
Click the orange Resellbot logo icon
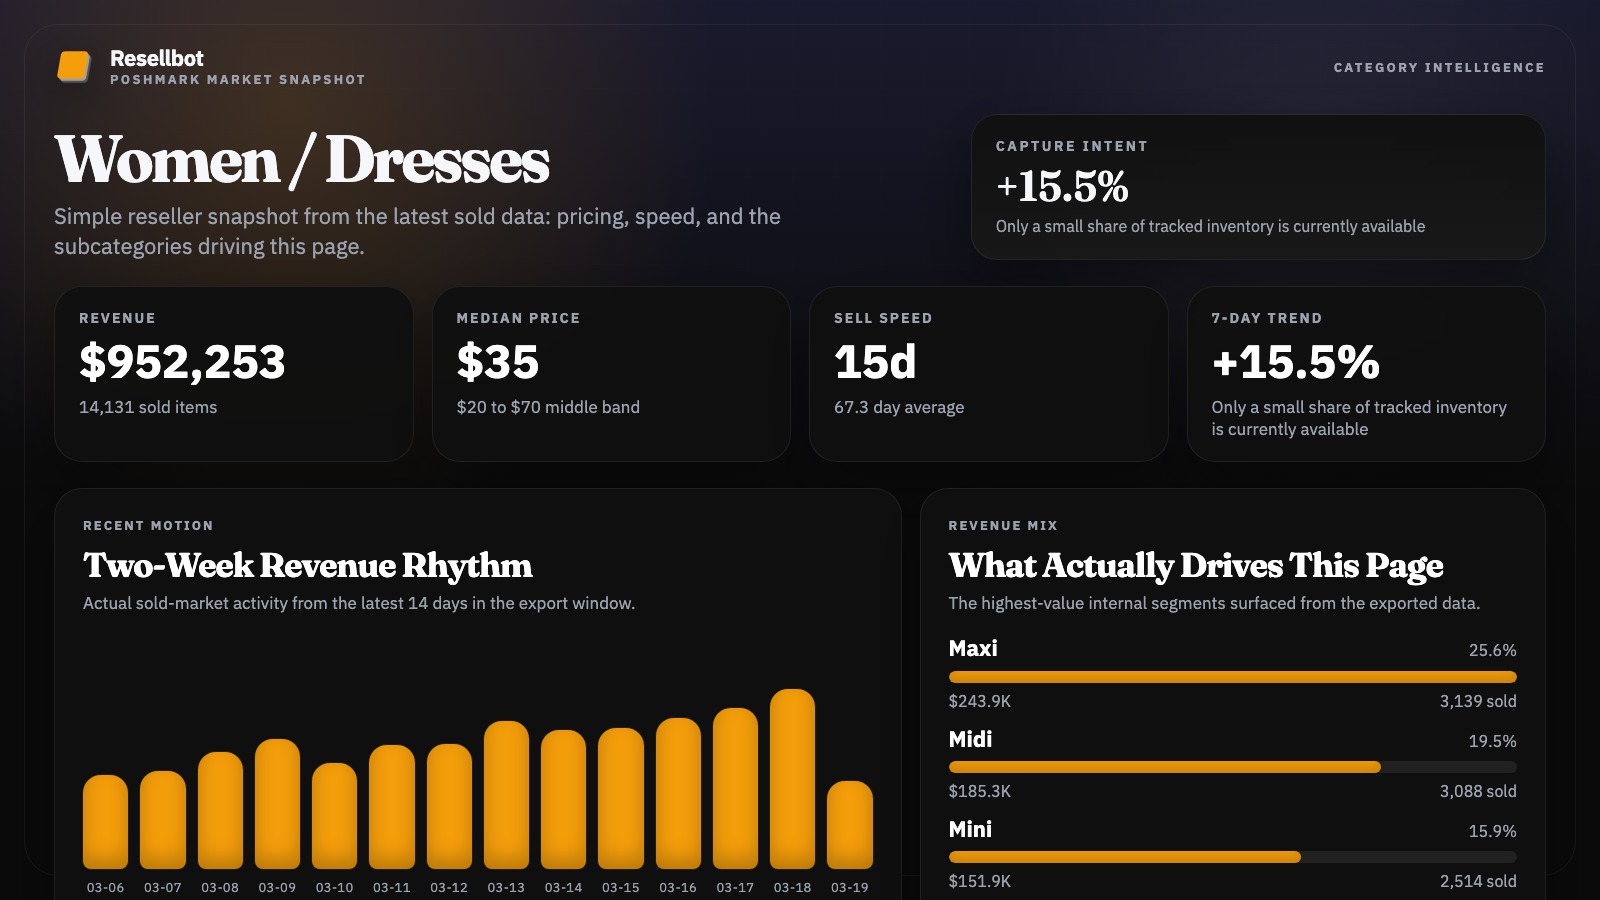75,64
